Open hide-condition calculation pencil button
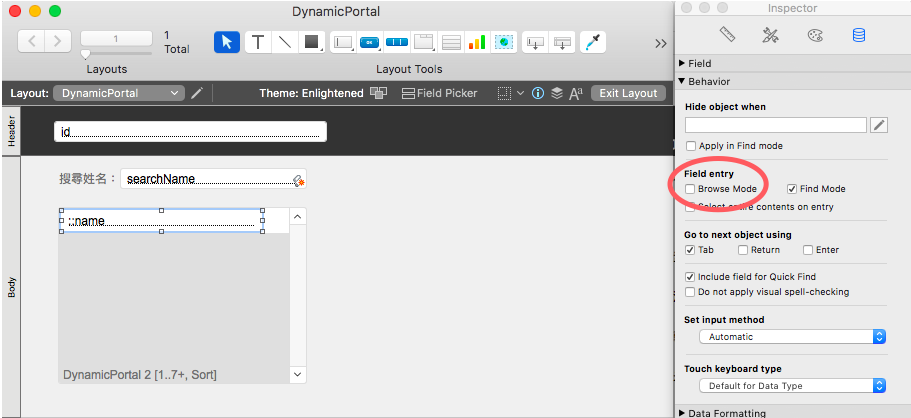 [x=879, y=125]
